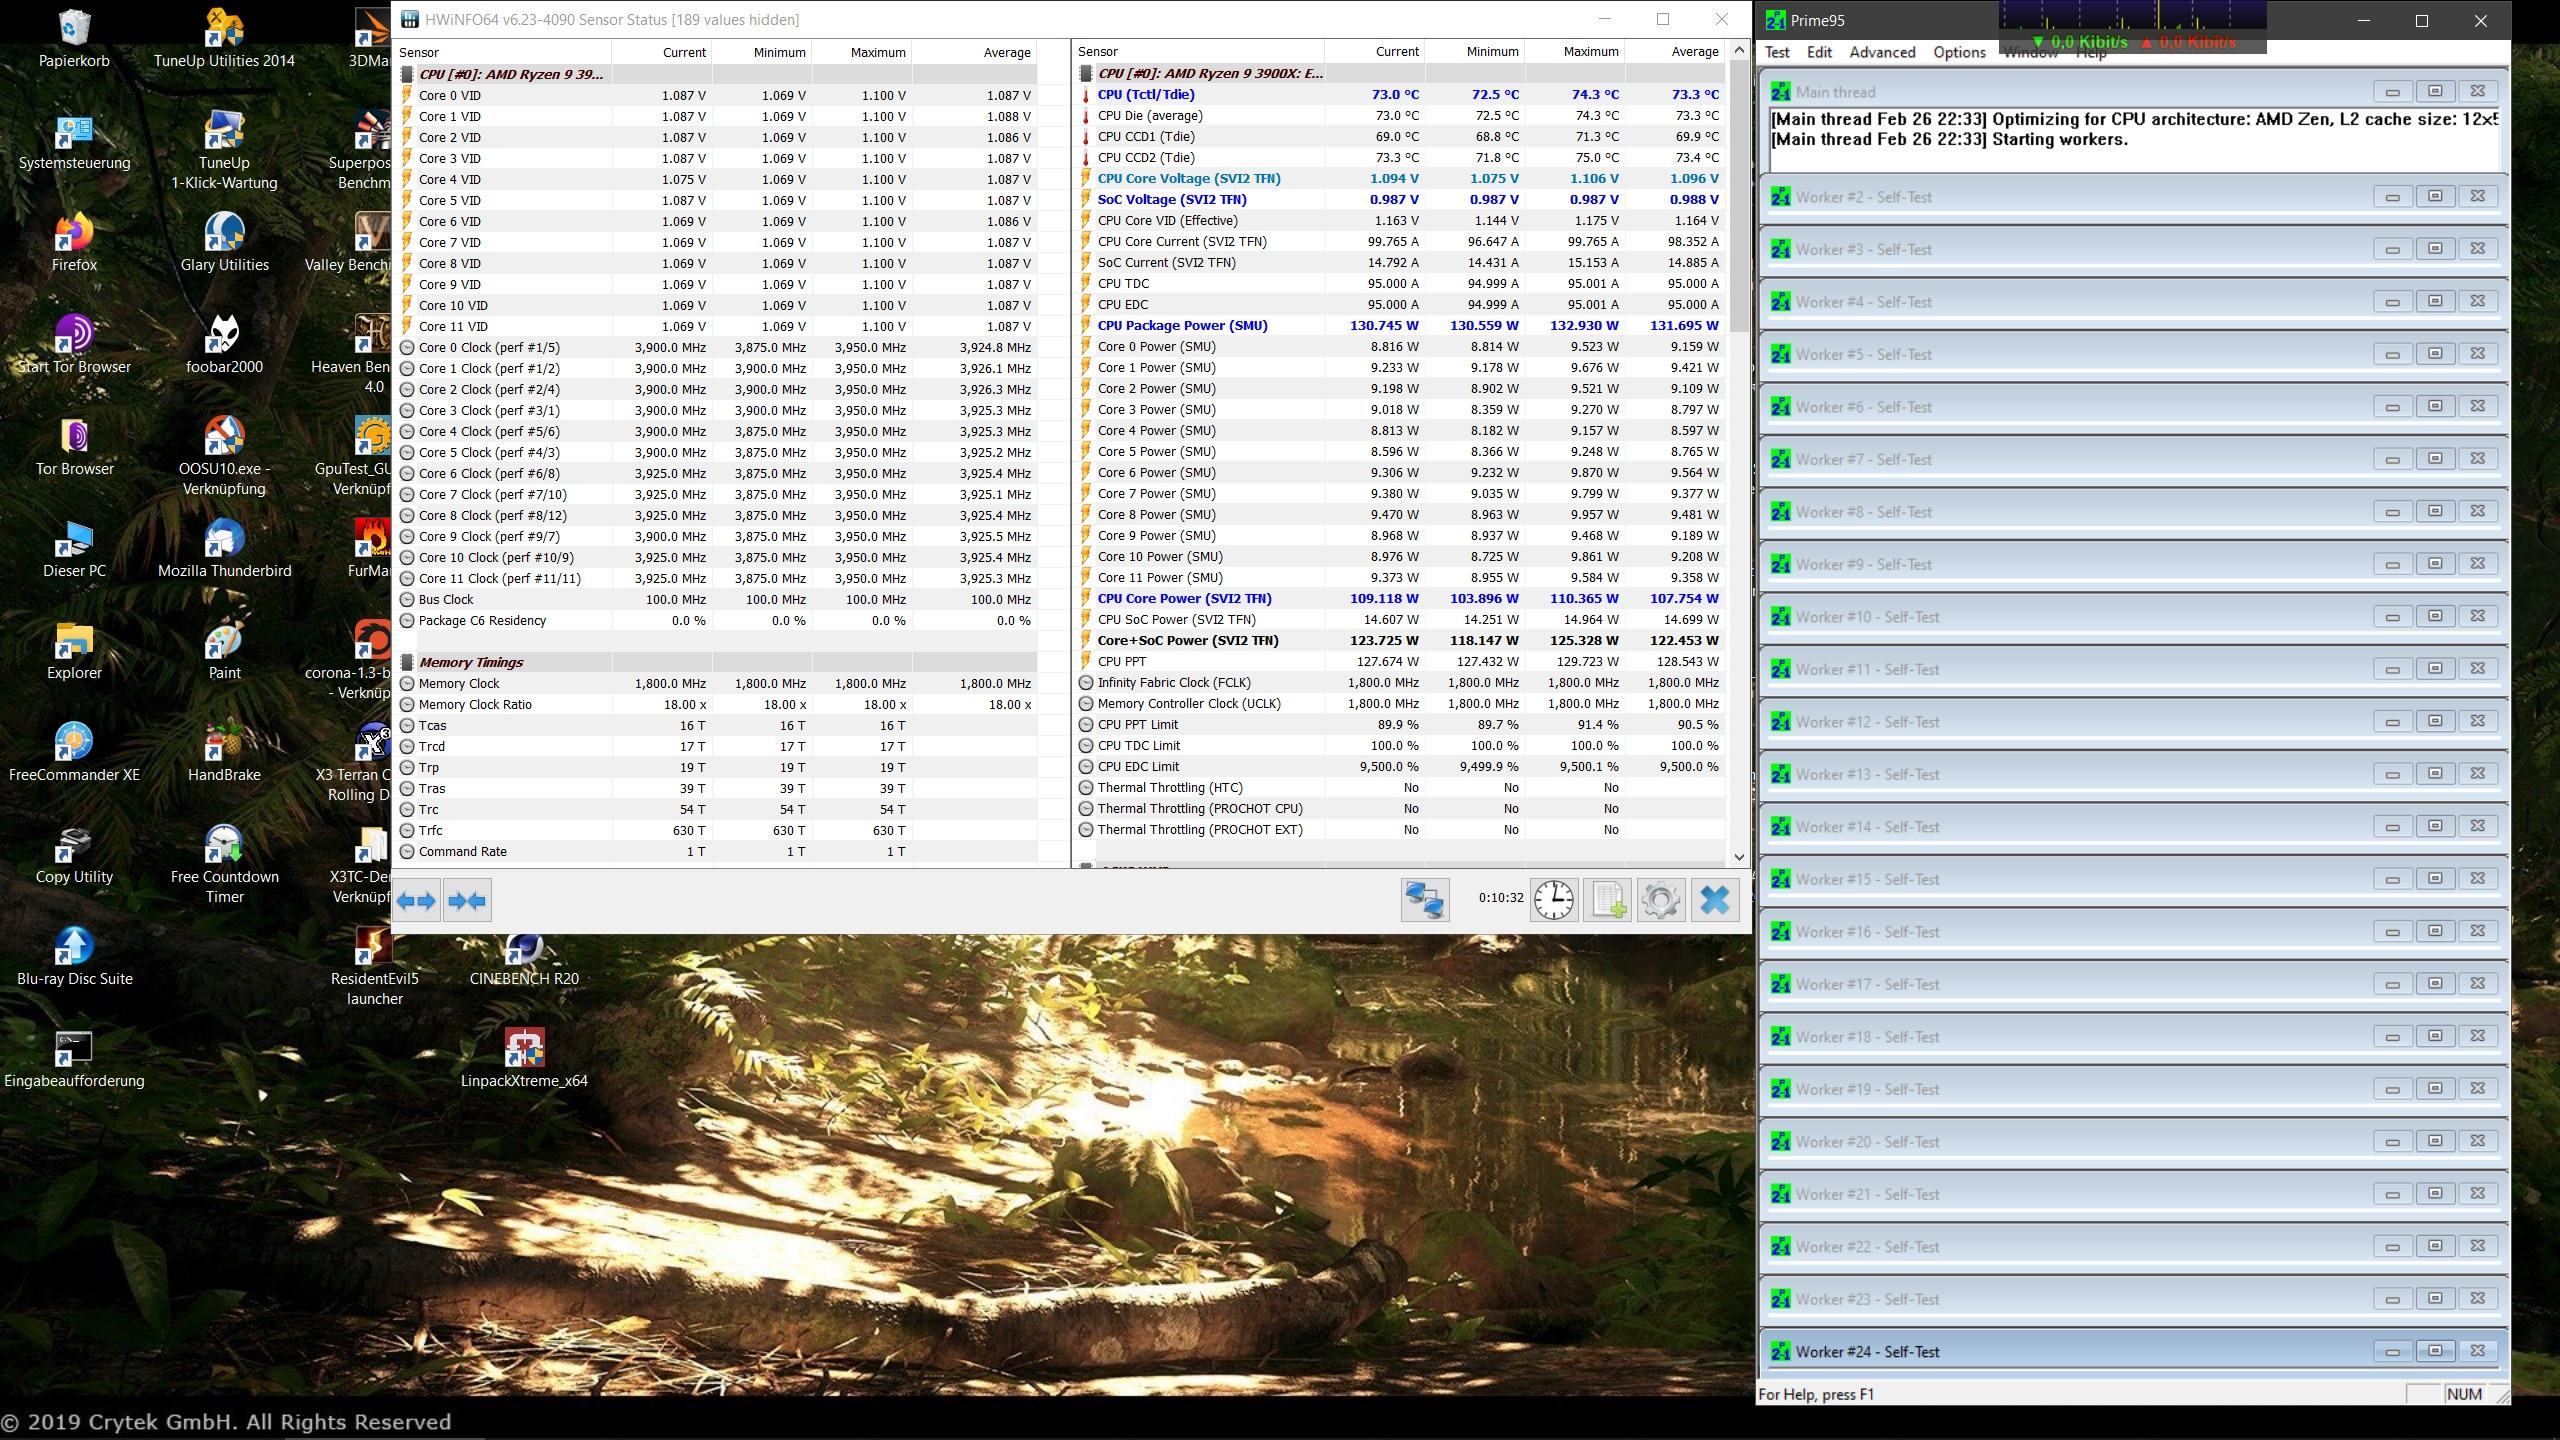Select the CPU Core Voltage (SVI2 TFN) row

click(1401, 178)
